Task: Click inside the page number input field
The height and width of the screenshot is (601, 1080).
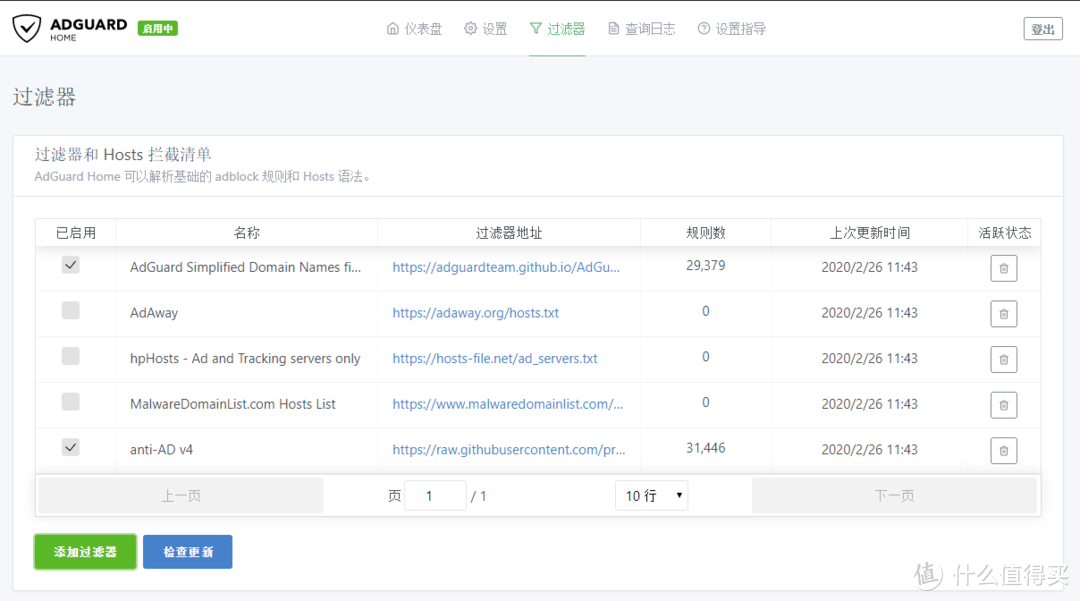Action: 435,495
